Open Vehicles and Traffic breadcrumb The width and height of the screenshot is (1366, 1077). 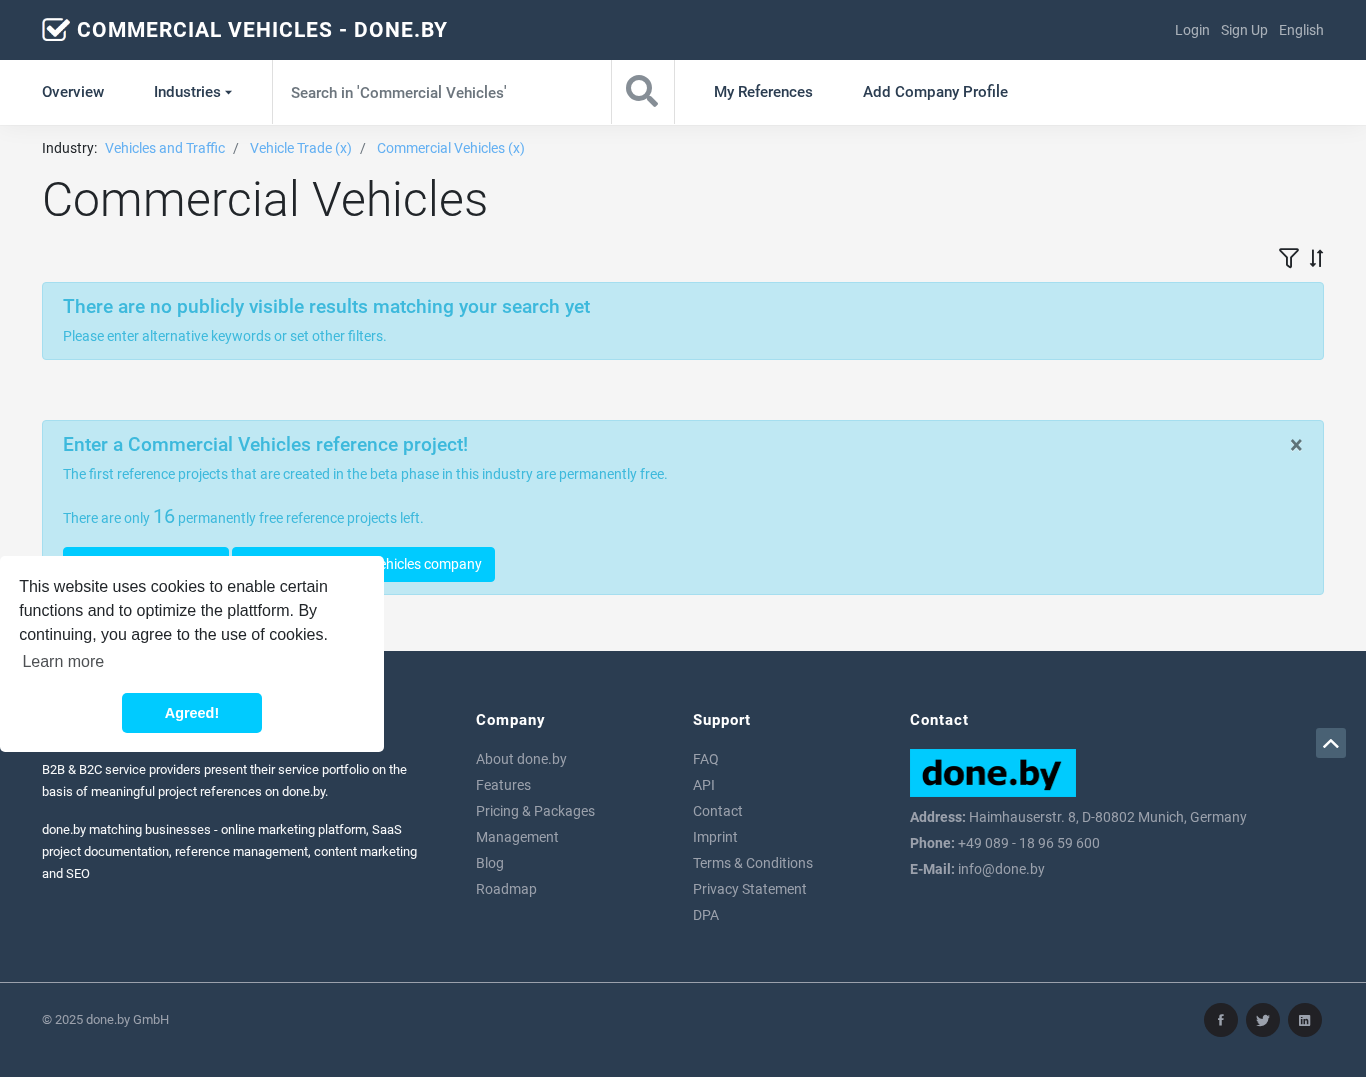pos(165,148)
